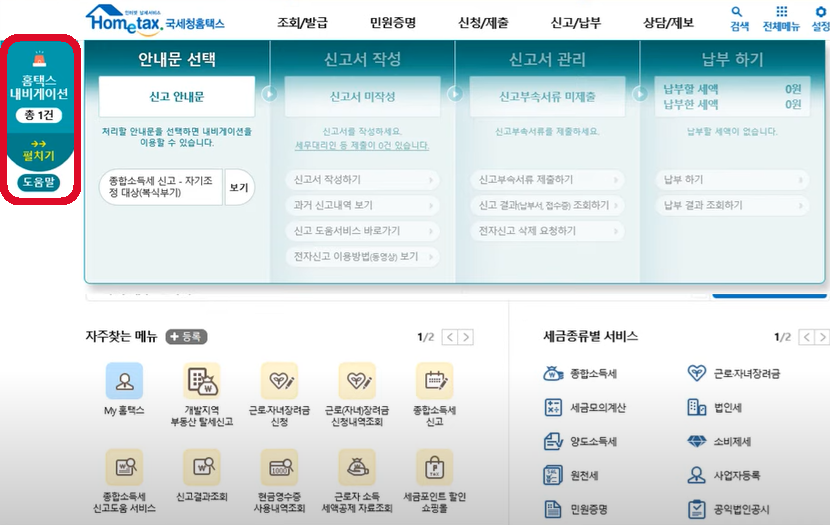Go to next page of 자주찾는 메뉴

pos(466,337)
